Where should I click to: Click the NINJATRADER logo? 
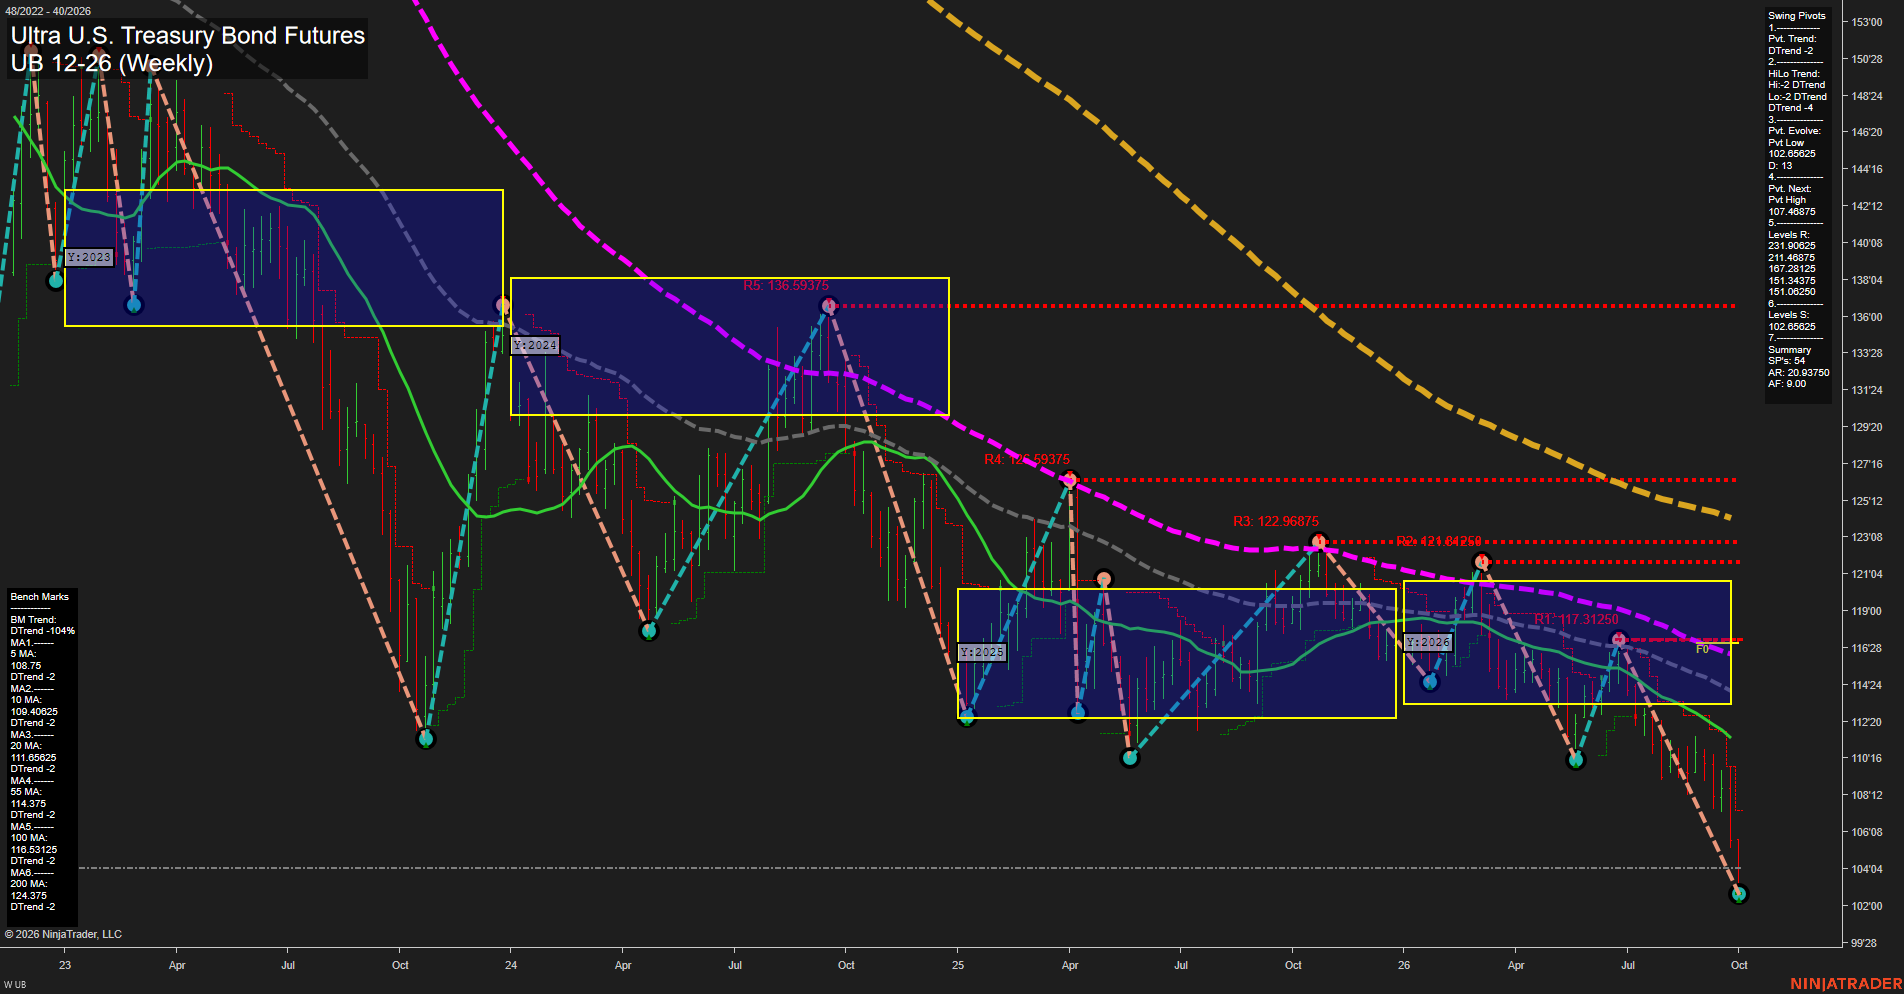pyautogui.click(x=1846, y=984)
